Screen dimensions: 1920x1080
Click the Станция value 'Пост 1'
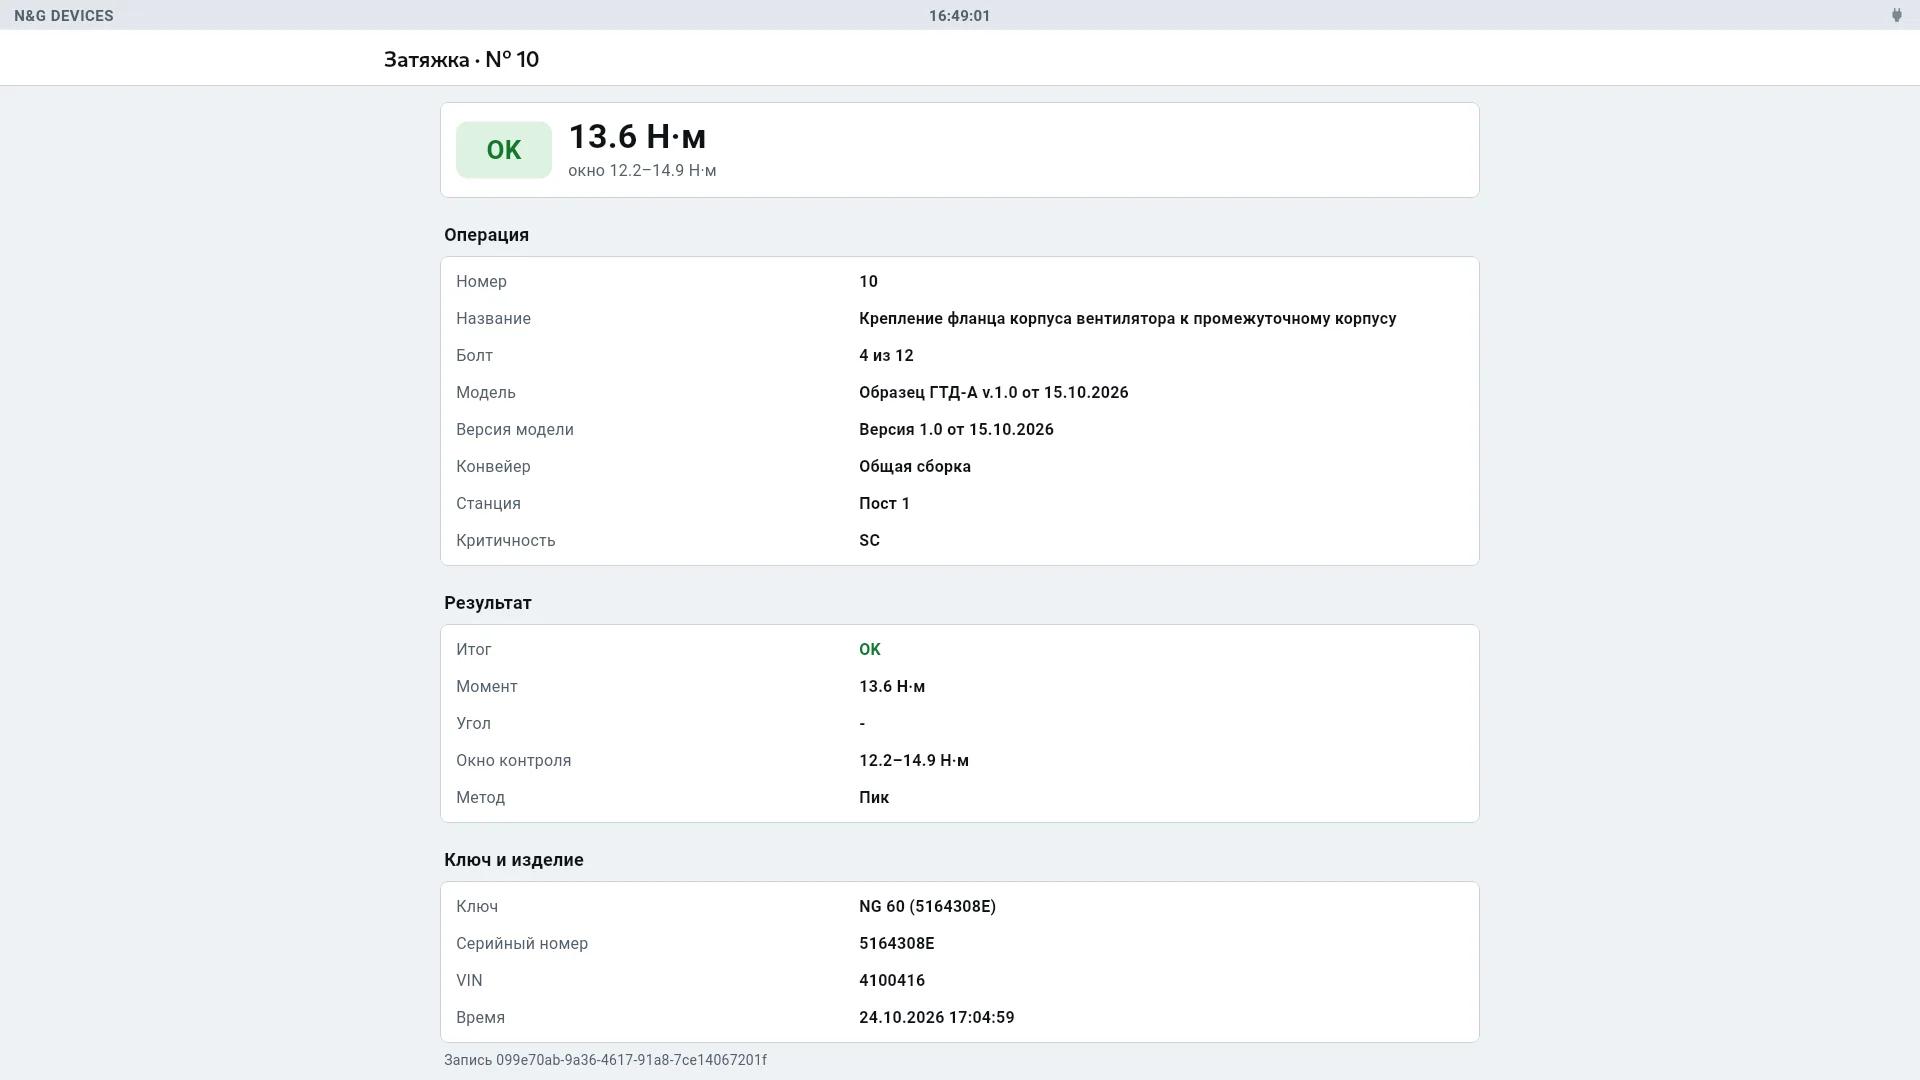[884, 504]
